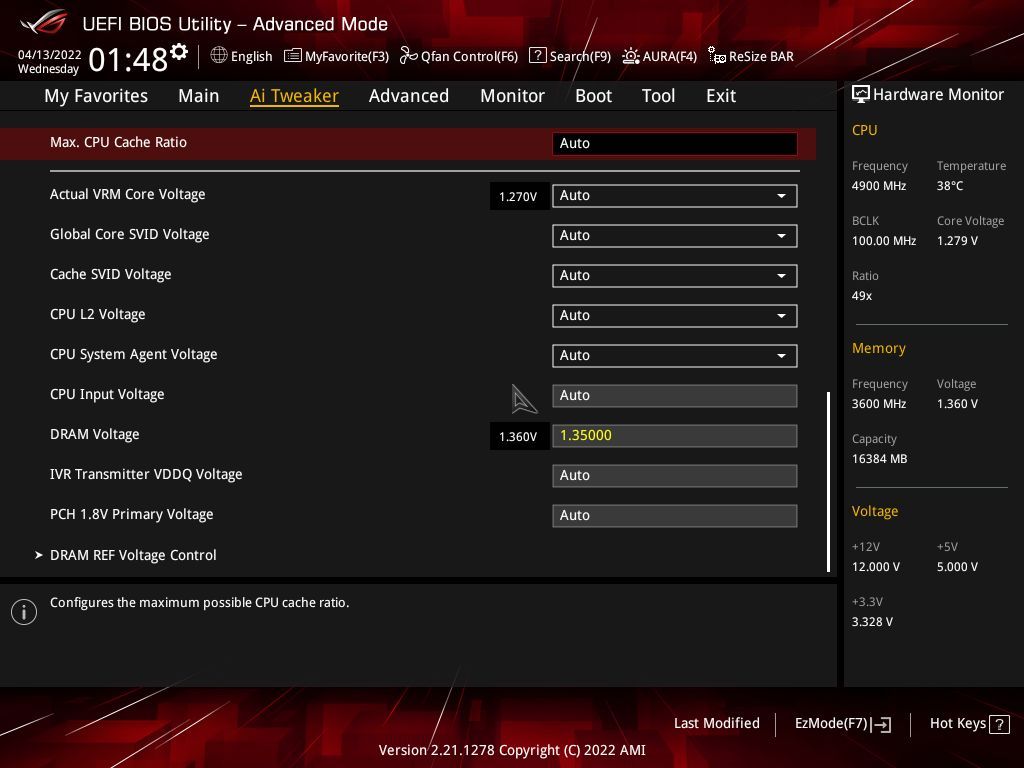This screenshot has width=1024, height=768.
Task: Open CPU System Agent Voltage dropdown
Action: pos(675,356)
